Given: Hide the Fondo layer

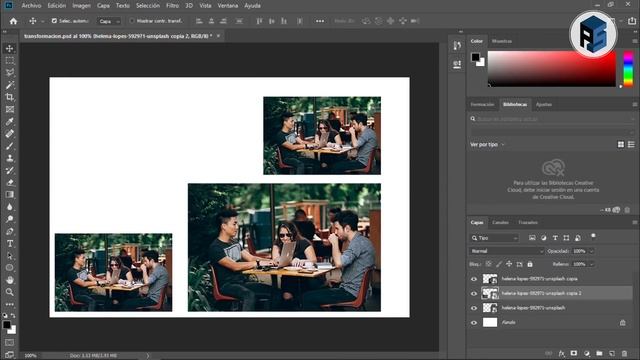Looking at the screenshot, I should point(474,322).
